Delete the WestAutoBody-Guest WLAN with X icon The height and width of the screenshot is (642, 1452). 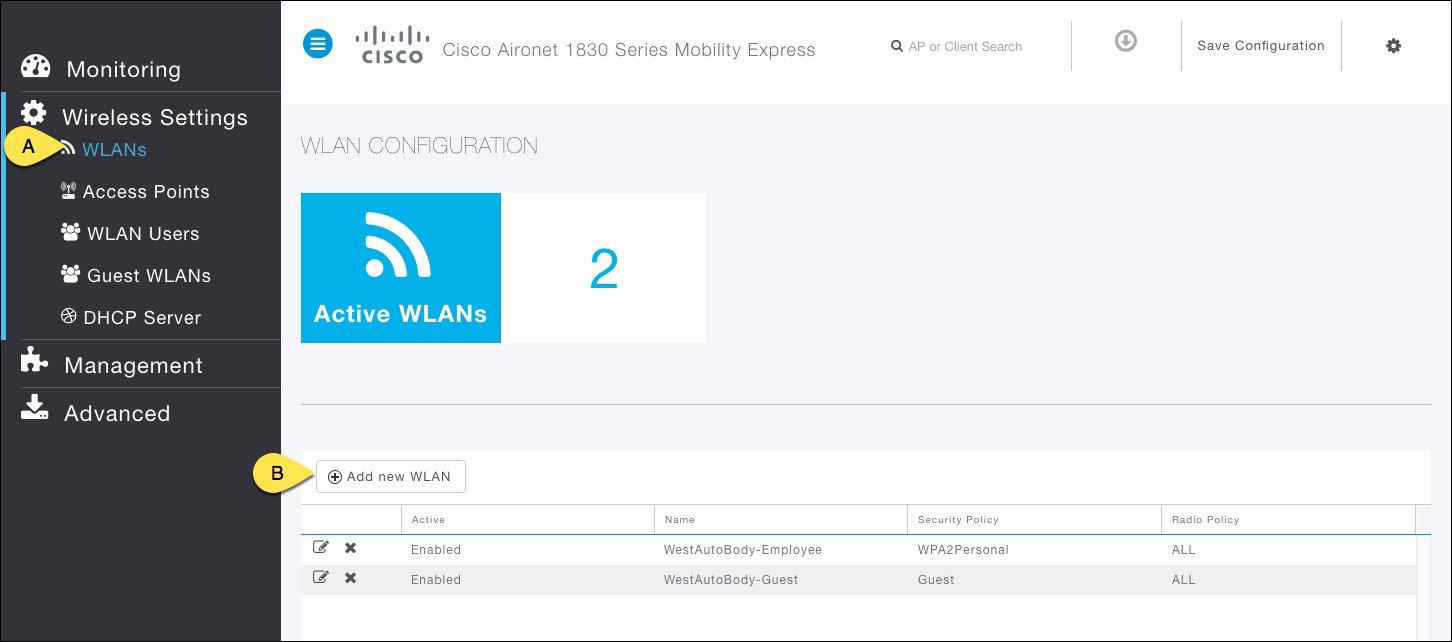point(349,577)
